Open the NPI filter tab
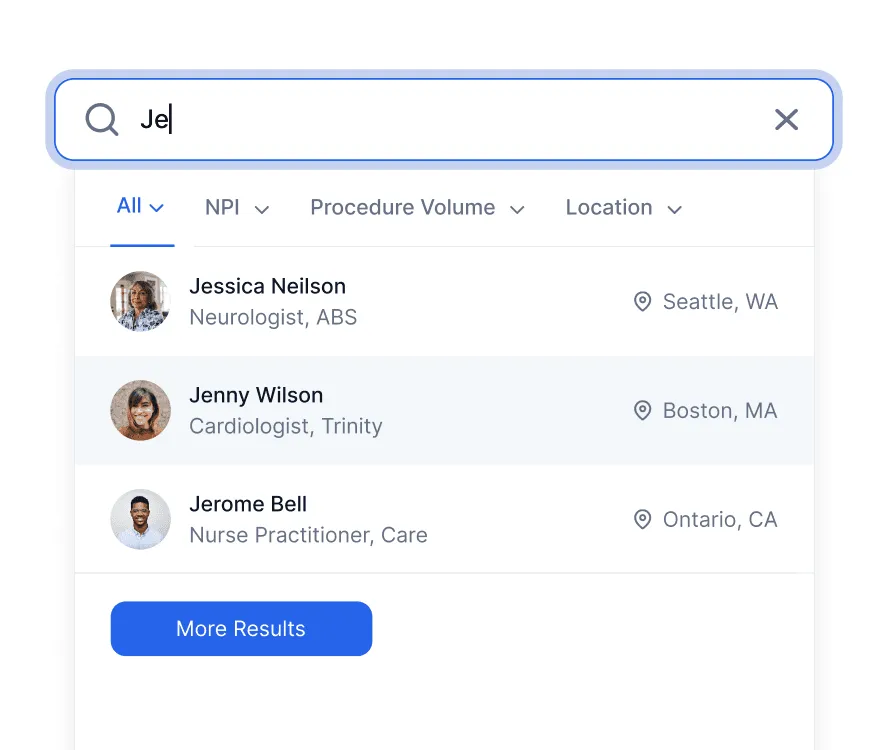The width and height of the screenshot is (890, 750). [x=237, y=208]
